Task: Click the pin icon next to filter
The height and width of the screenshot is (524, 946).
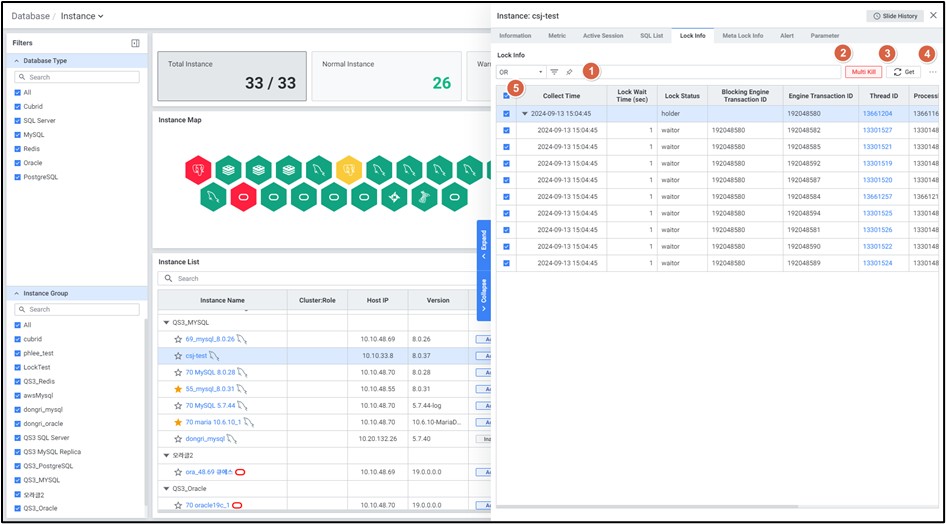Action: click(569, 72)
